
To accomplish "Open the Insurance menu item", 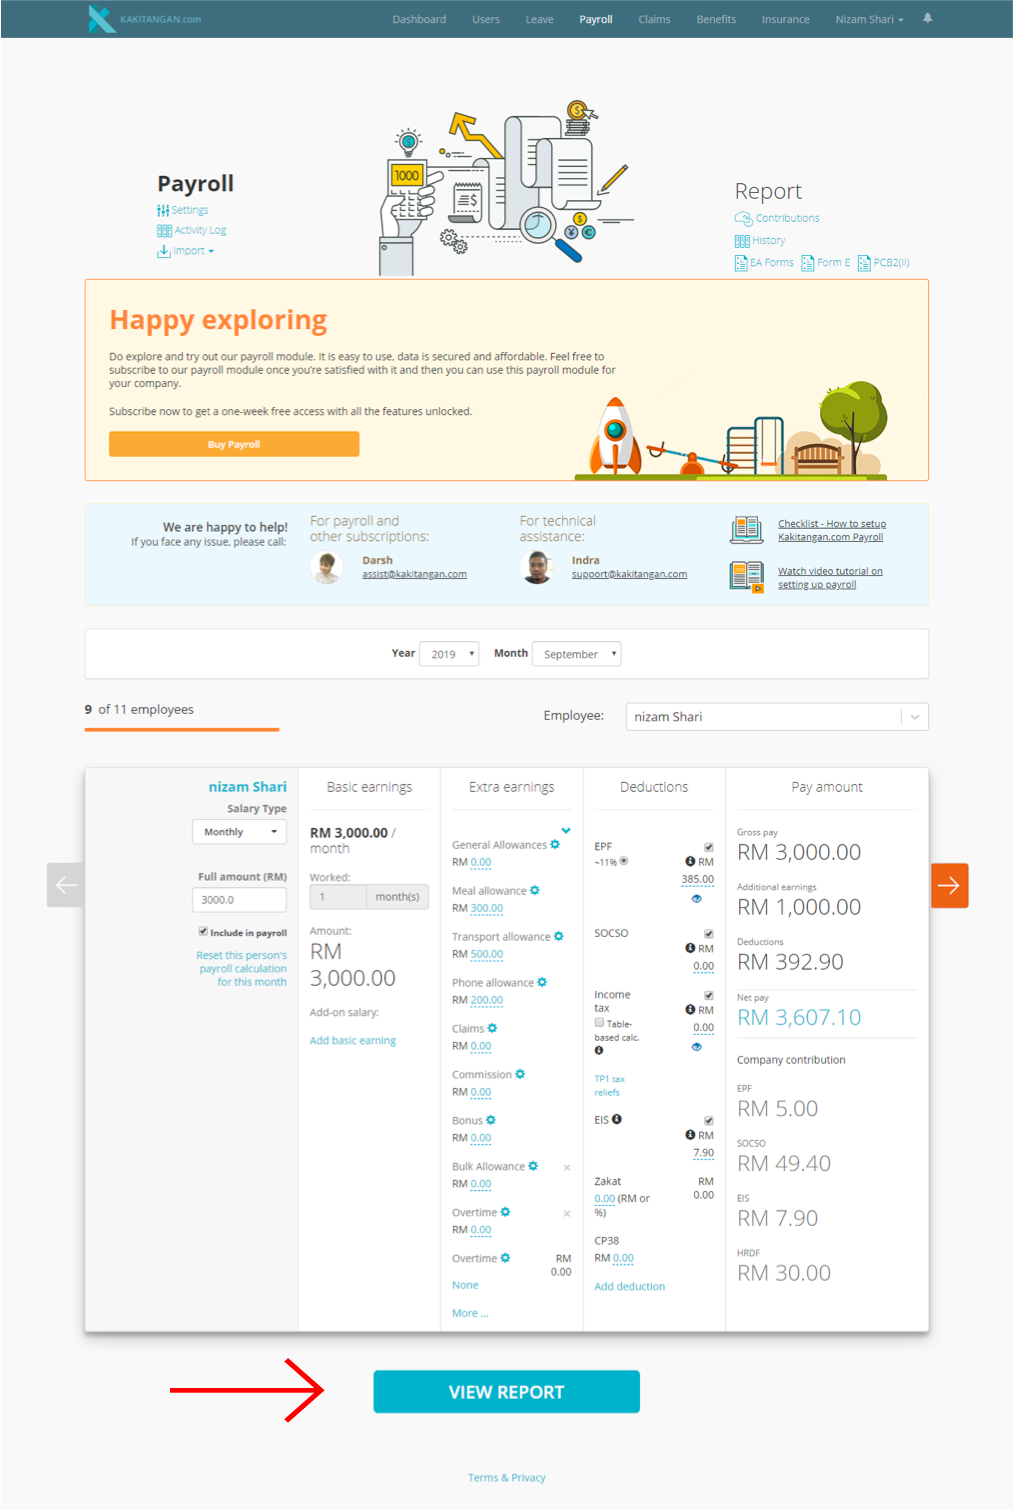I will 786,19.
